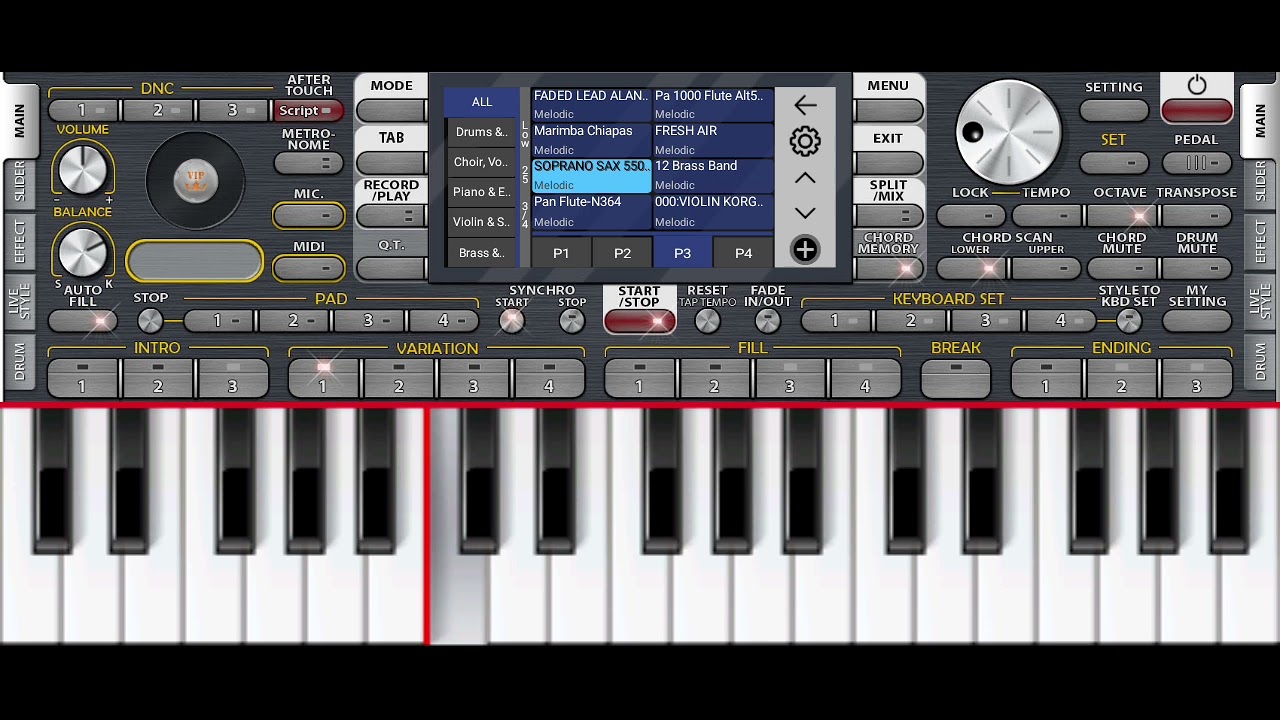Click the Split/Mix button
The height and width of the screenshot is (720, 1280).
(x=888, y=215)
